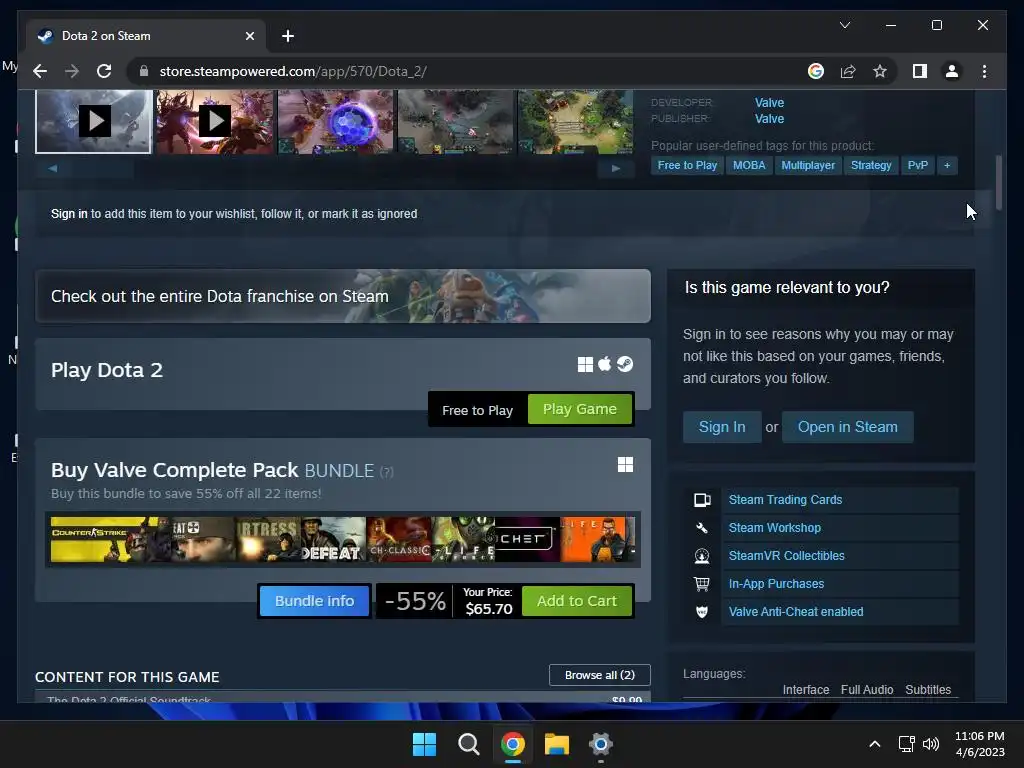
Task: Open the fourth gameplay screenshot thumbnail
Action: click(x=455, y=121)
